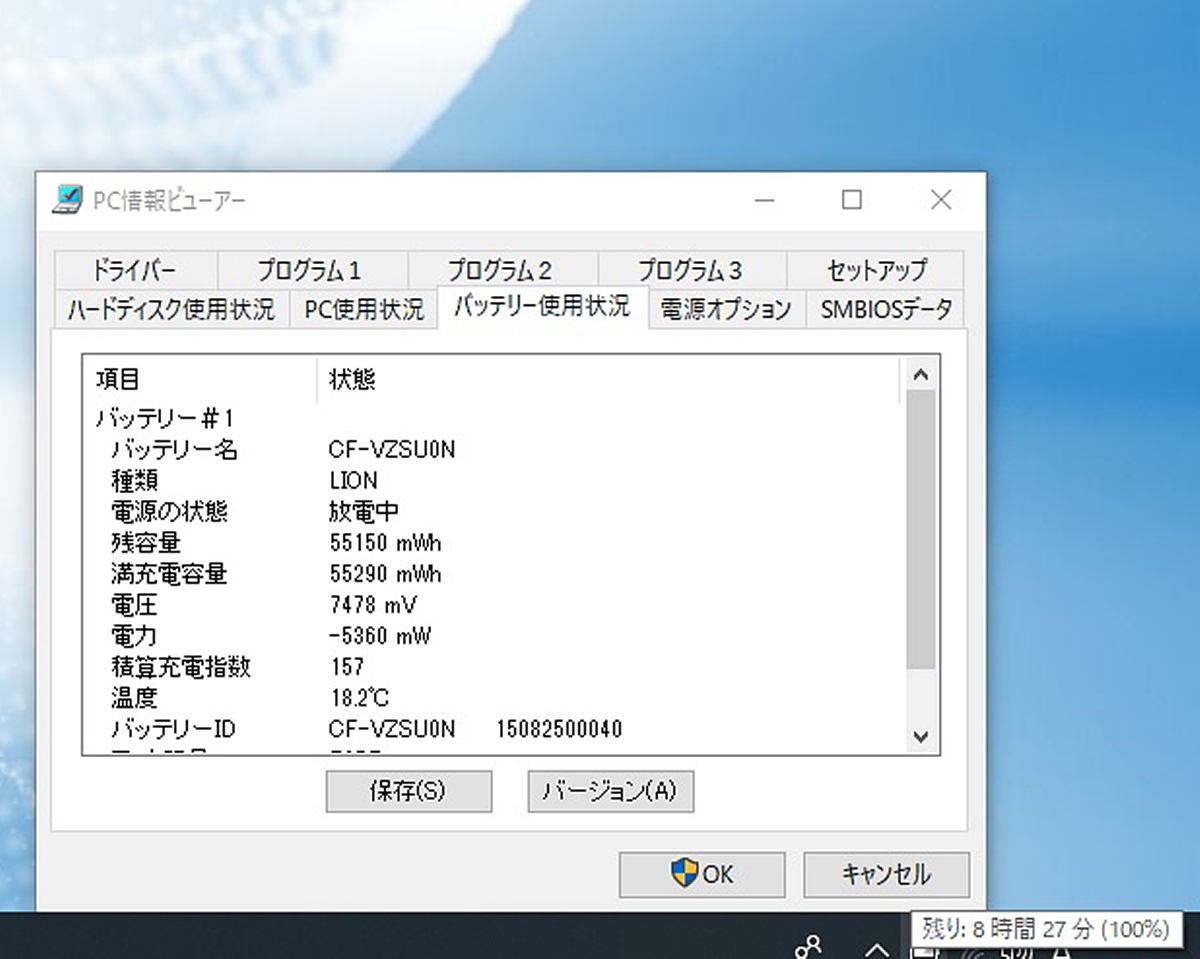Select the バッテリー使用状況 tab

pyautogui.click(x=543, y=306)
